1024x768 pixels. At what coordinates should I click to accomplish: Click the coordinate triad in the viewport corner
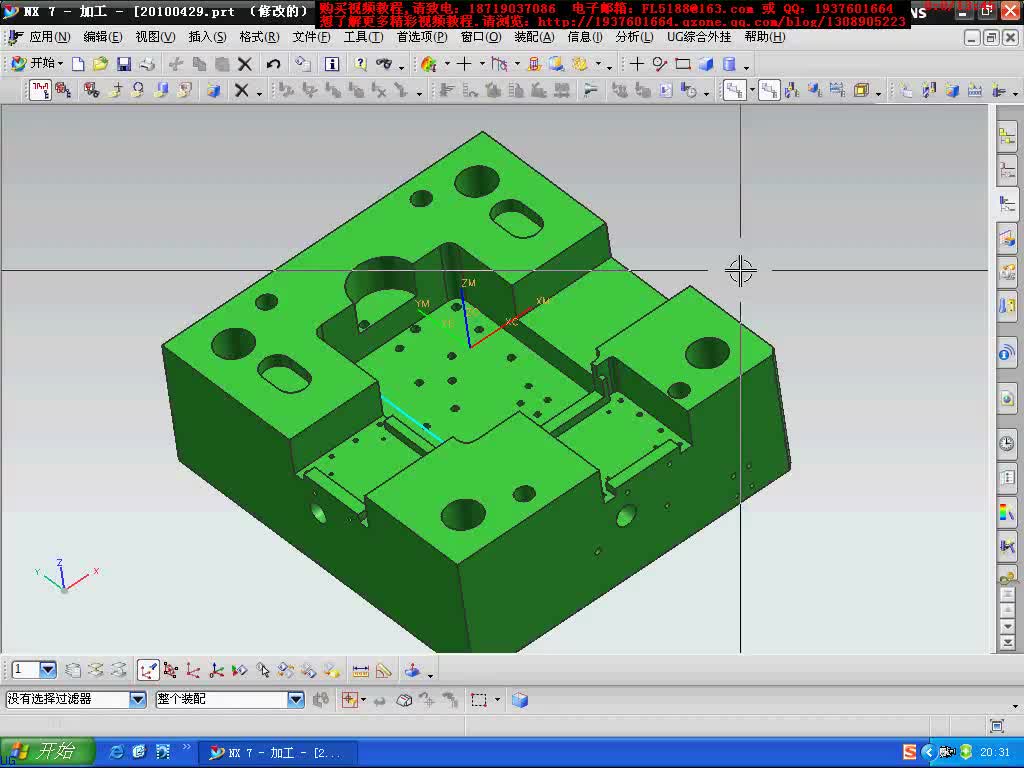[x=65, y=575]
